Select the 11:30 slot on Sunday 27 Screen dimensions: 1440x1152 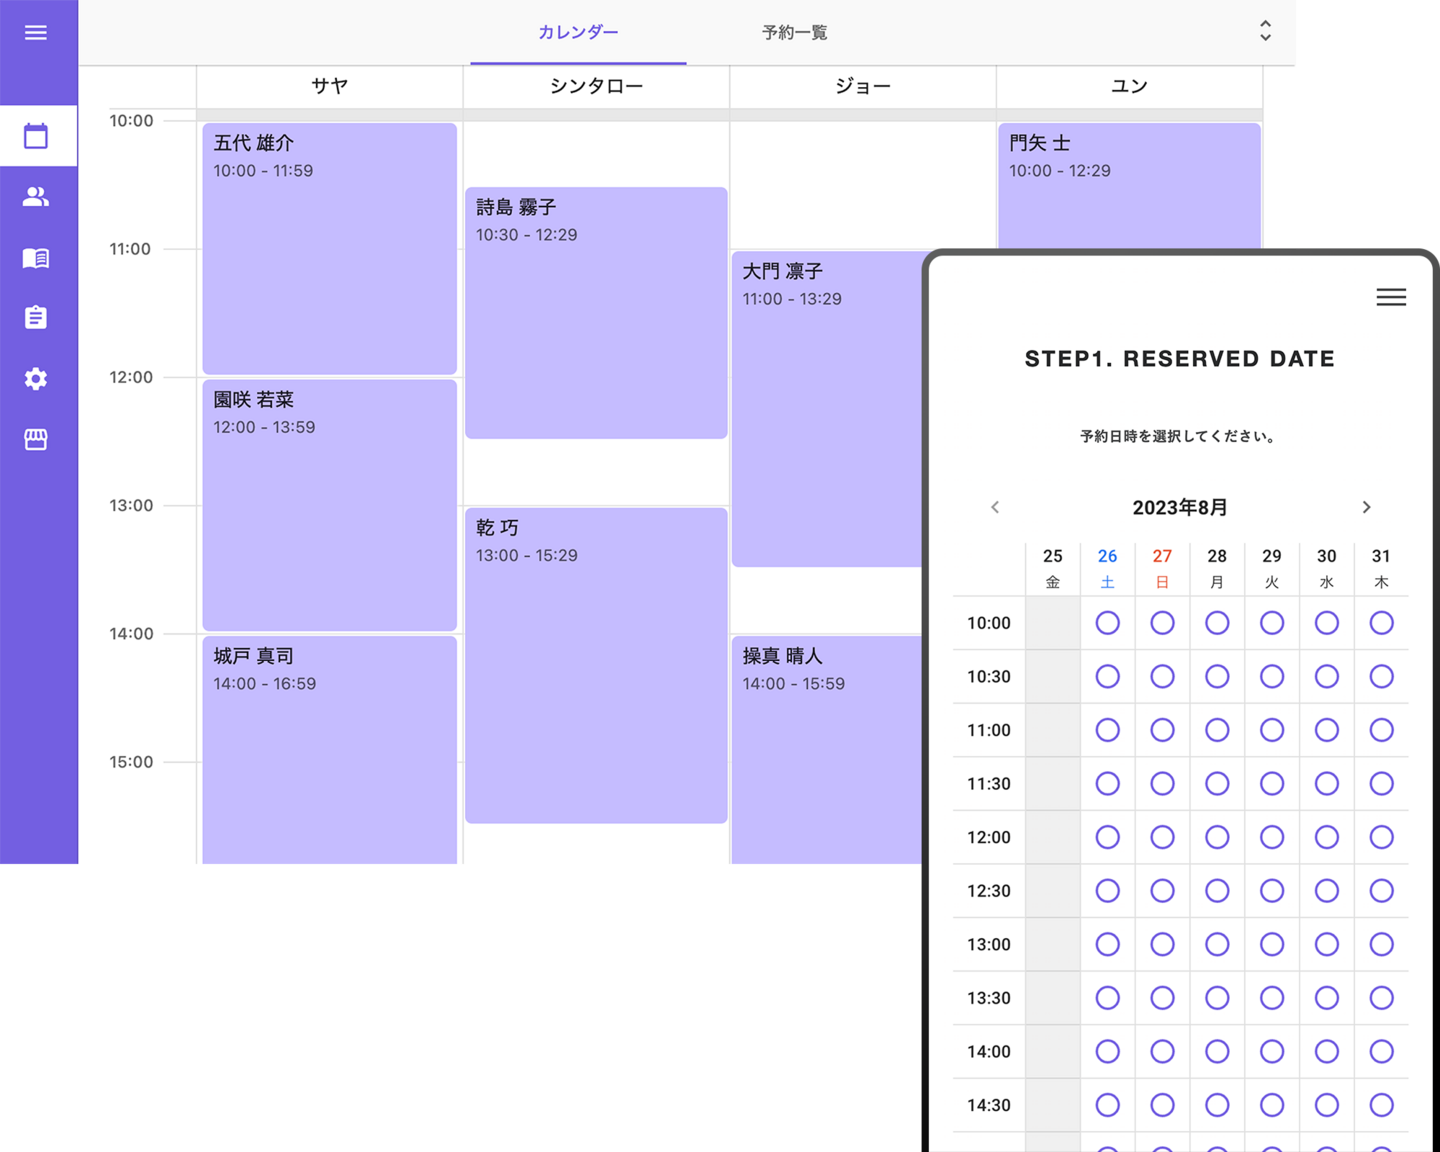pos(1162,783)
